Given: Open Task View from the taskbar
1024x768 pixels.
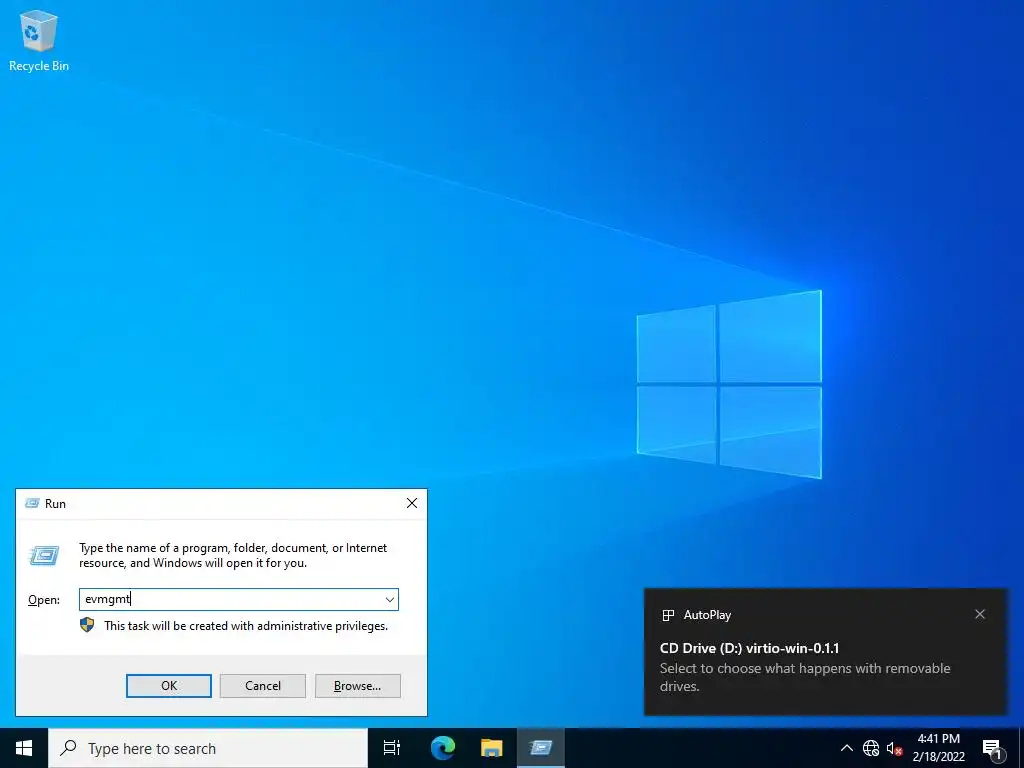Looking at the screenshot, I should click(x=392, y=748).
